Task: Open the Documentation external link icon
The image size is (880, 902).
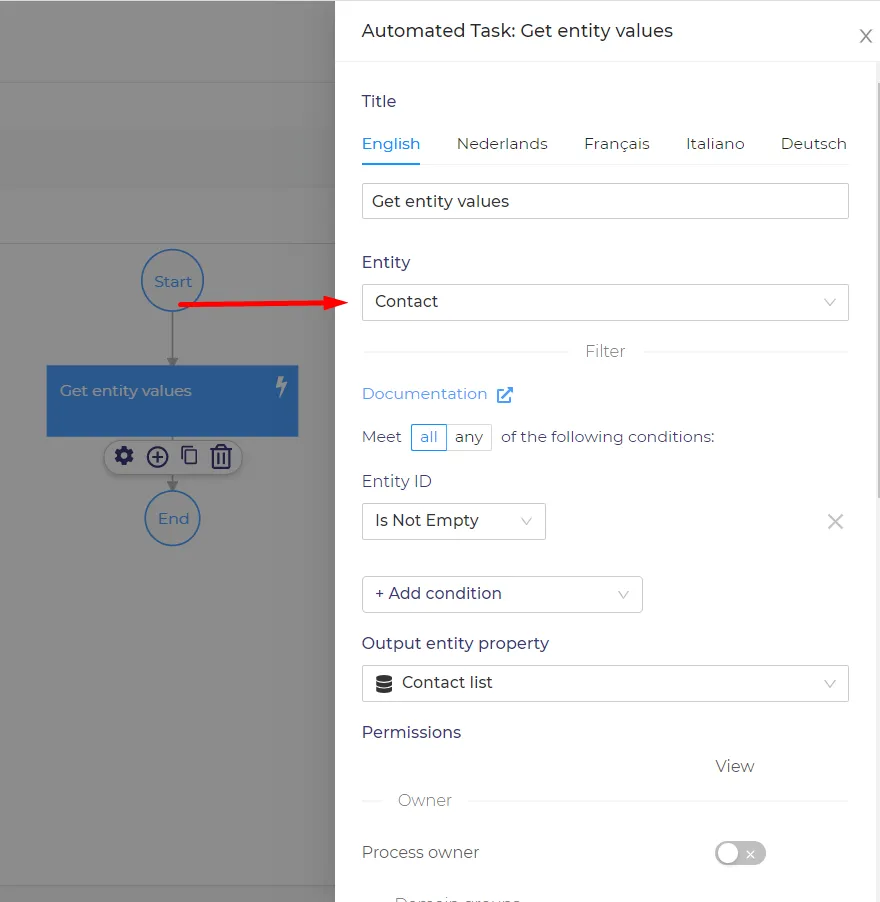Action: point(504,395)
